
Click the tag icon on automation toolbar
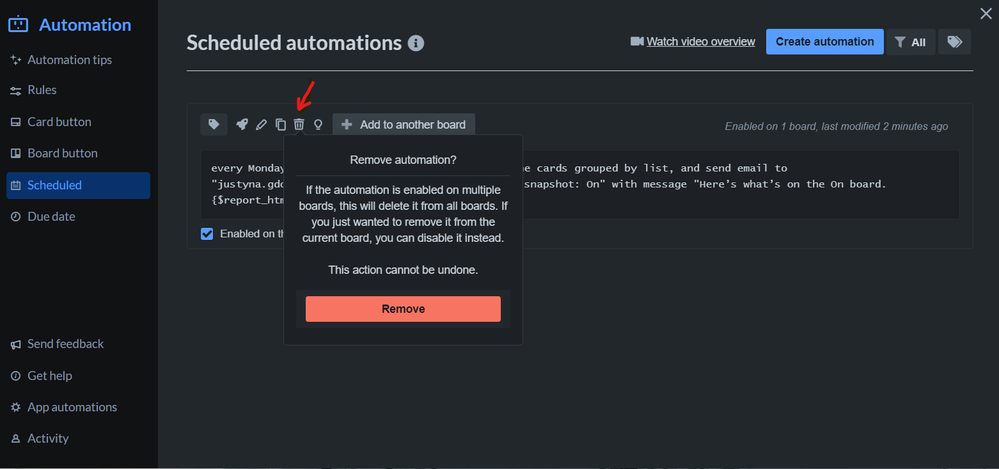[214, 124]
